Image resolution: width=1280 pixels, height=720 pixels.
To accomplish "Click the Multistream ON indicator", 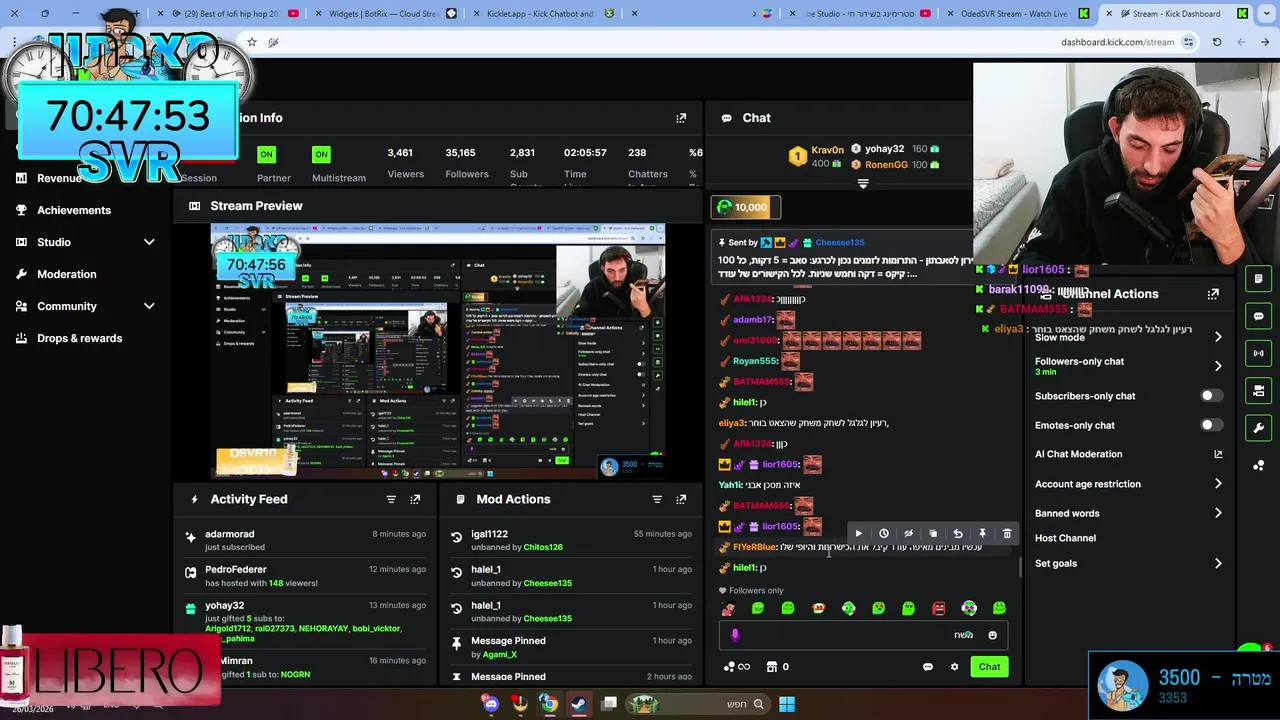I will [x=321, y=154].
